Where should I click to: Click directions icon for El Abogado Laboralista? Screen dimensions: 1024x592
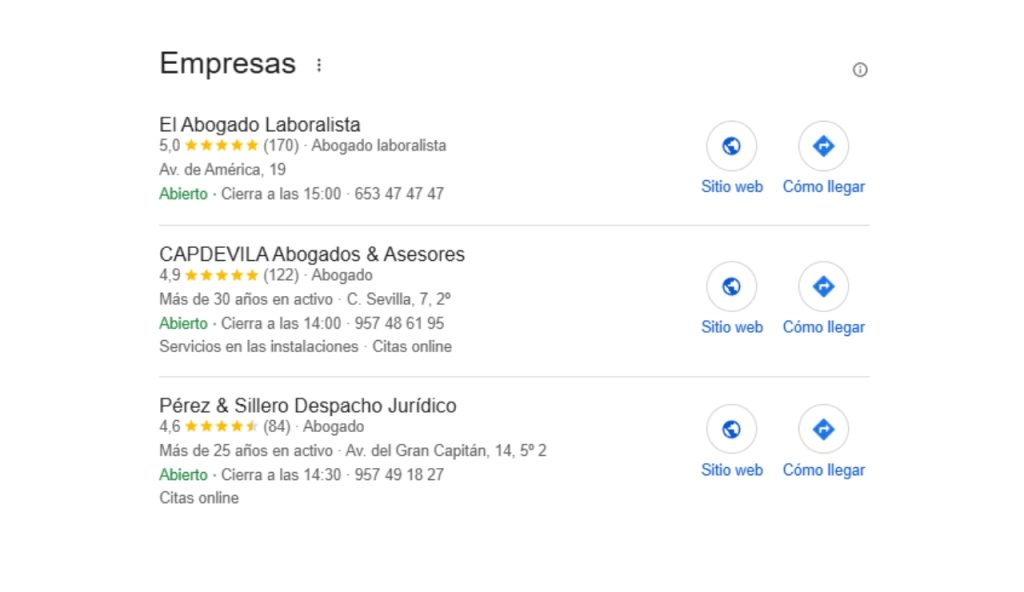[x=823, y=147]
